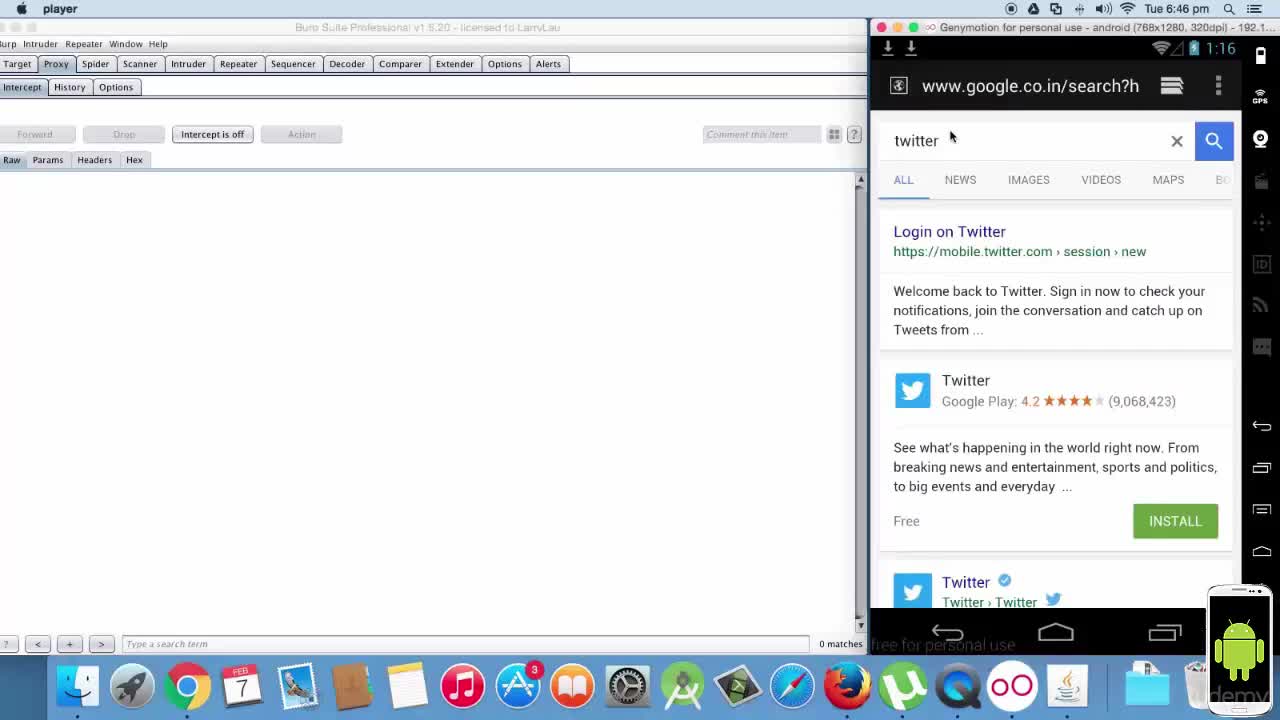Click the Genymotion sidebar back arrow icon
1280x720 pixels.
tap(1262, 426)
